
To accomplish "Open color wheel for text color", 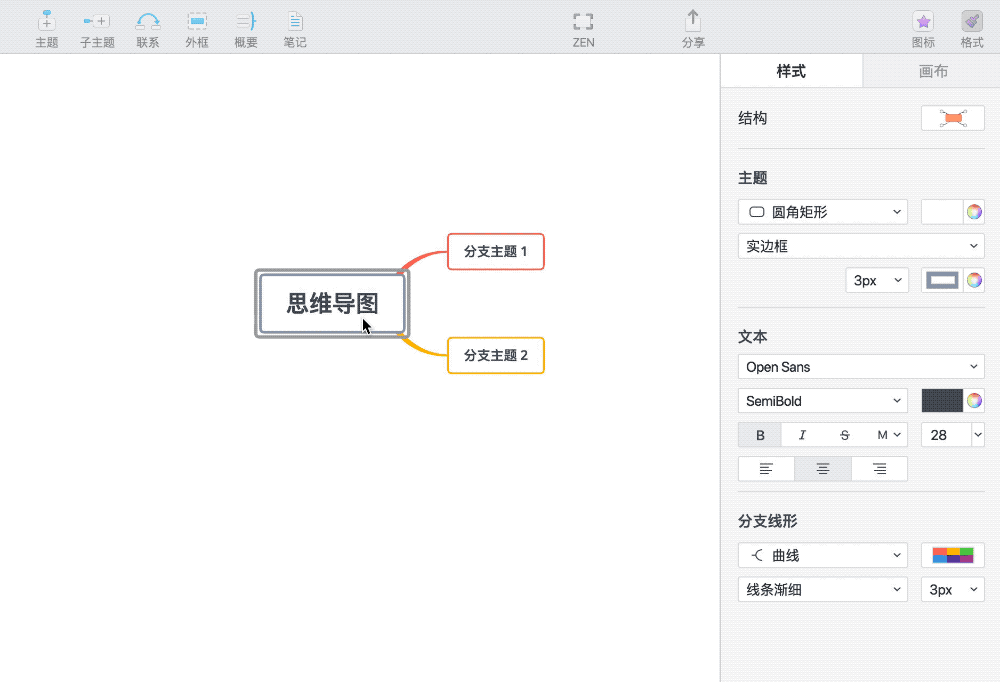I will tap(974, 401).
